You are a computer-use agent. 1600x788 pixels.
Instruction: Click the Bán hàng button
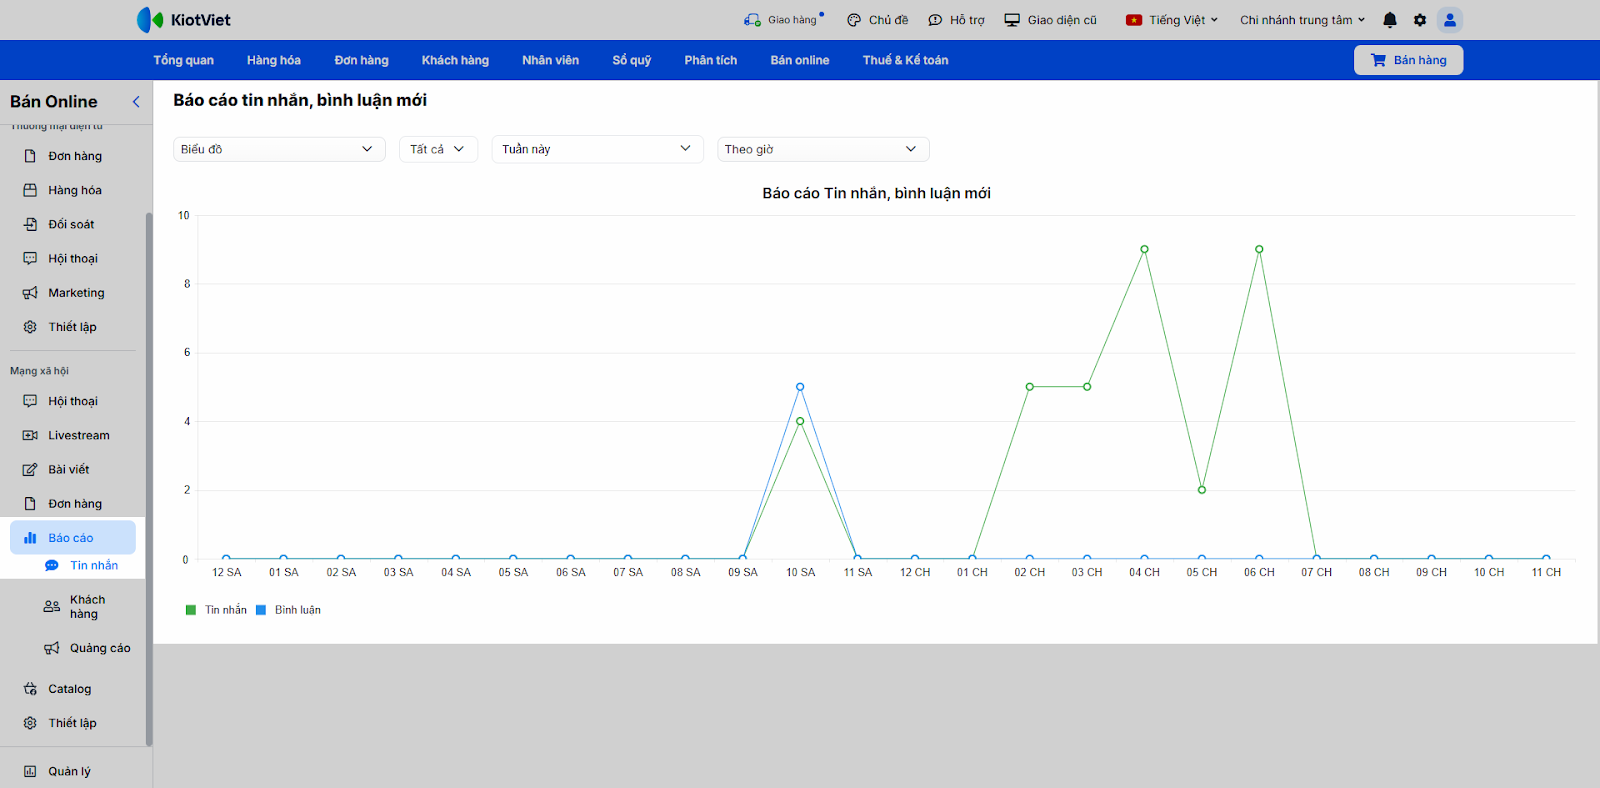(x=1408, y=60)
